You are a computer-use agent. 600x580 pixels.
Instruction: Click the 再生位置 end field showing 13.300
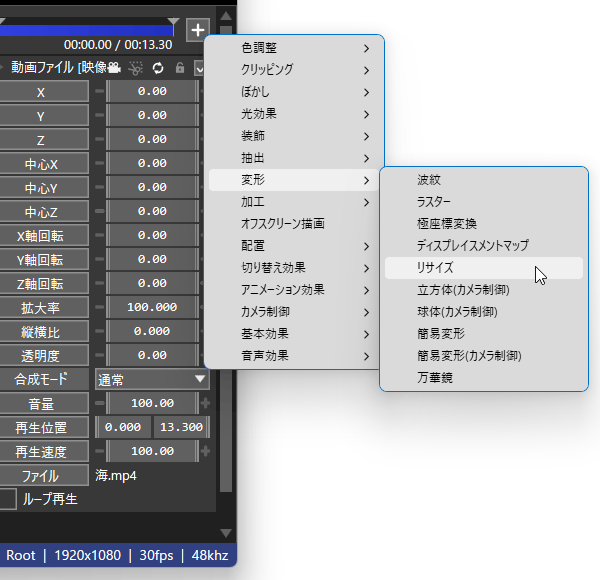(181, 427)
